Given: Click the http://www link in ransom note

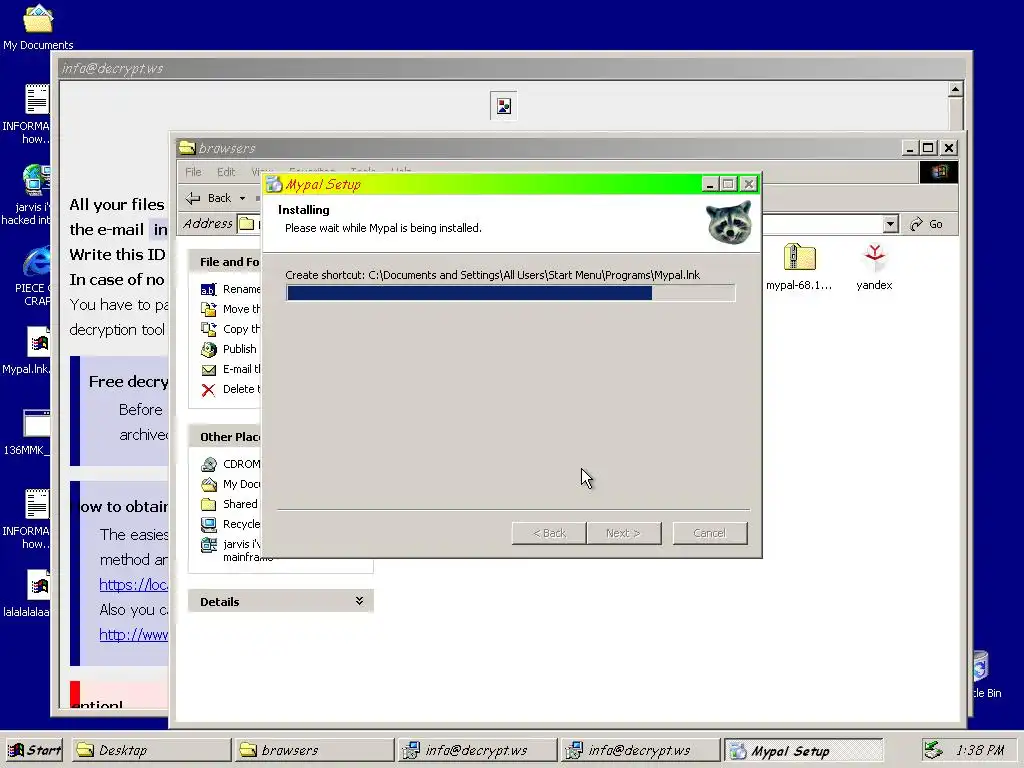Looking at the screenshot, I should pyautogui.click(x=133, y=634).
